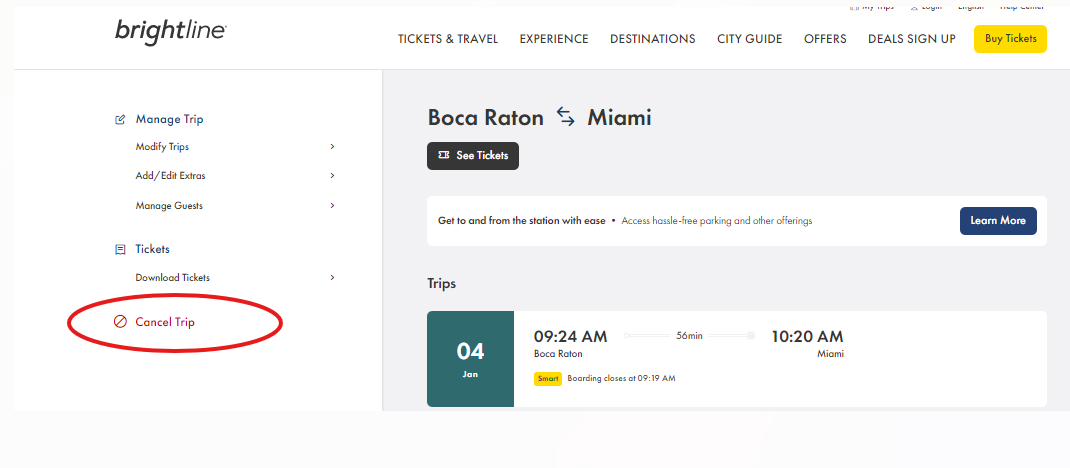Image resolution: width=1070 pixels, height=468 pixels.
Task: Expand Modify Trips chevron
Action: (x=332, y=147)
